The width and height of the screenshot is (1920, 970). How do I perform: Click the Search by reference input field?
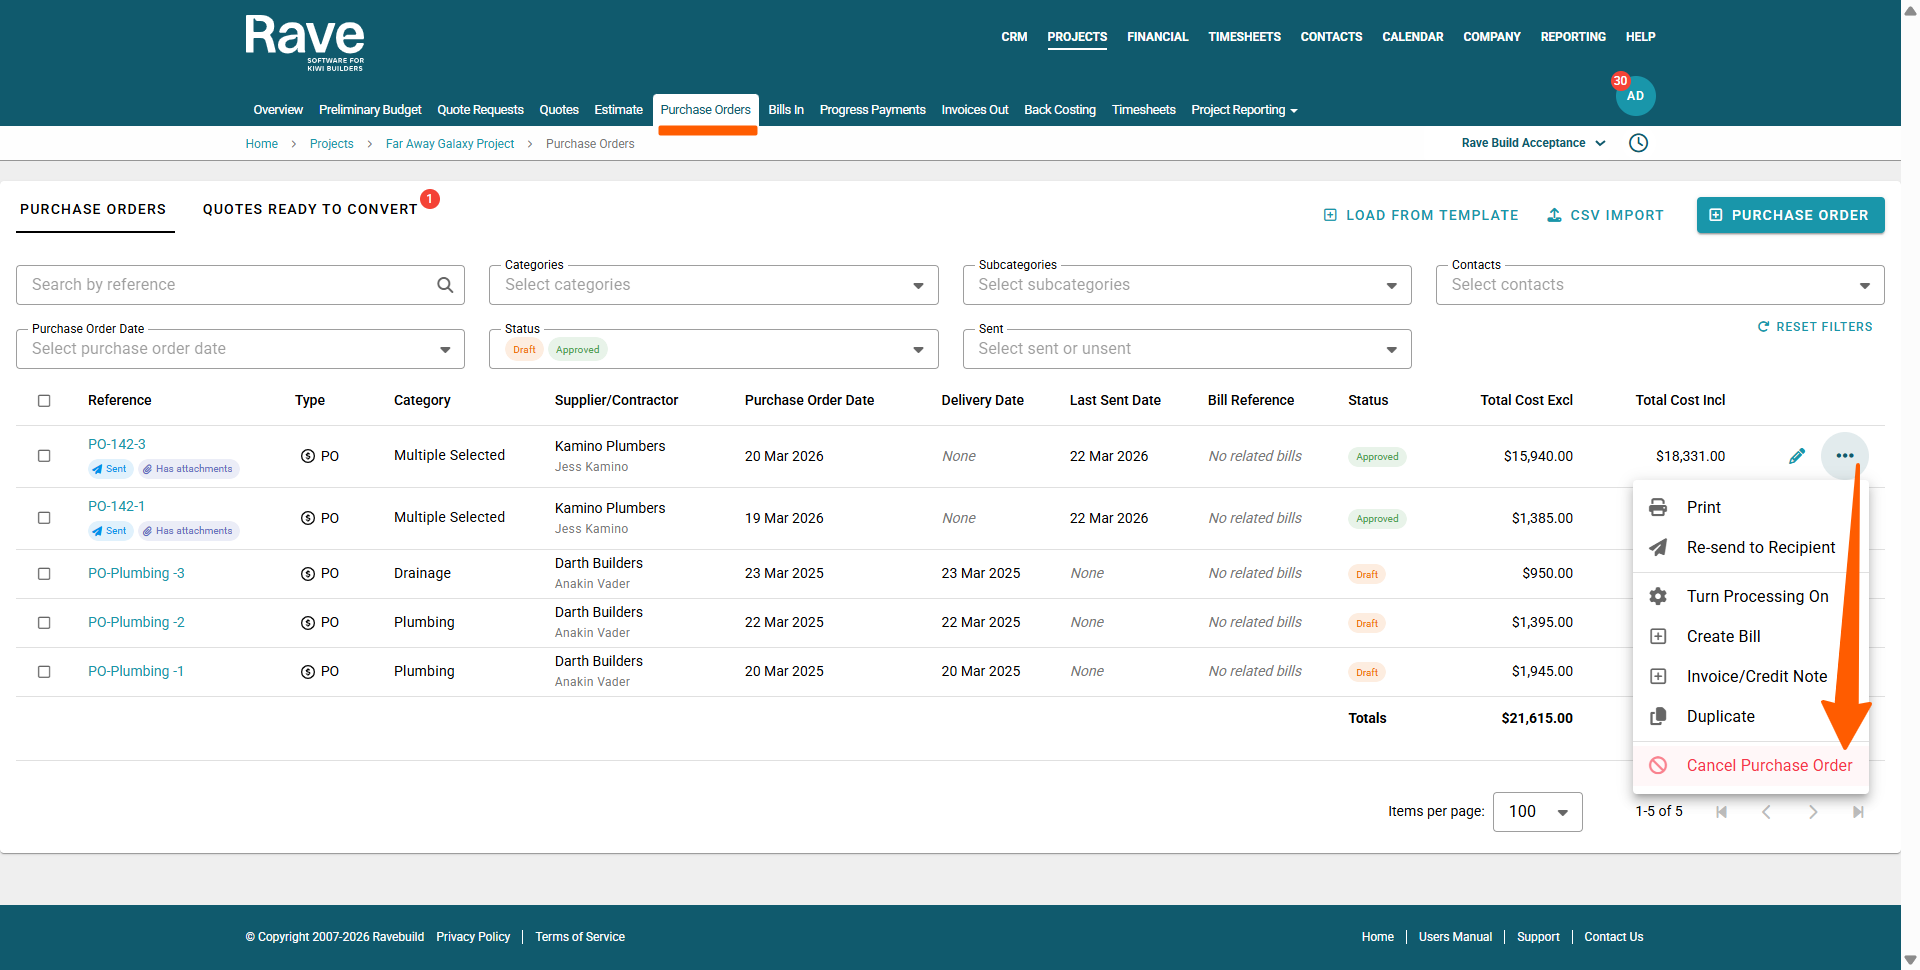pos(230,285)
